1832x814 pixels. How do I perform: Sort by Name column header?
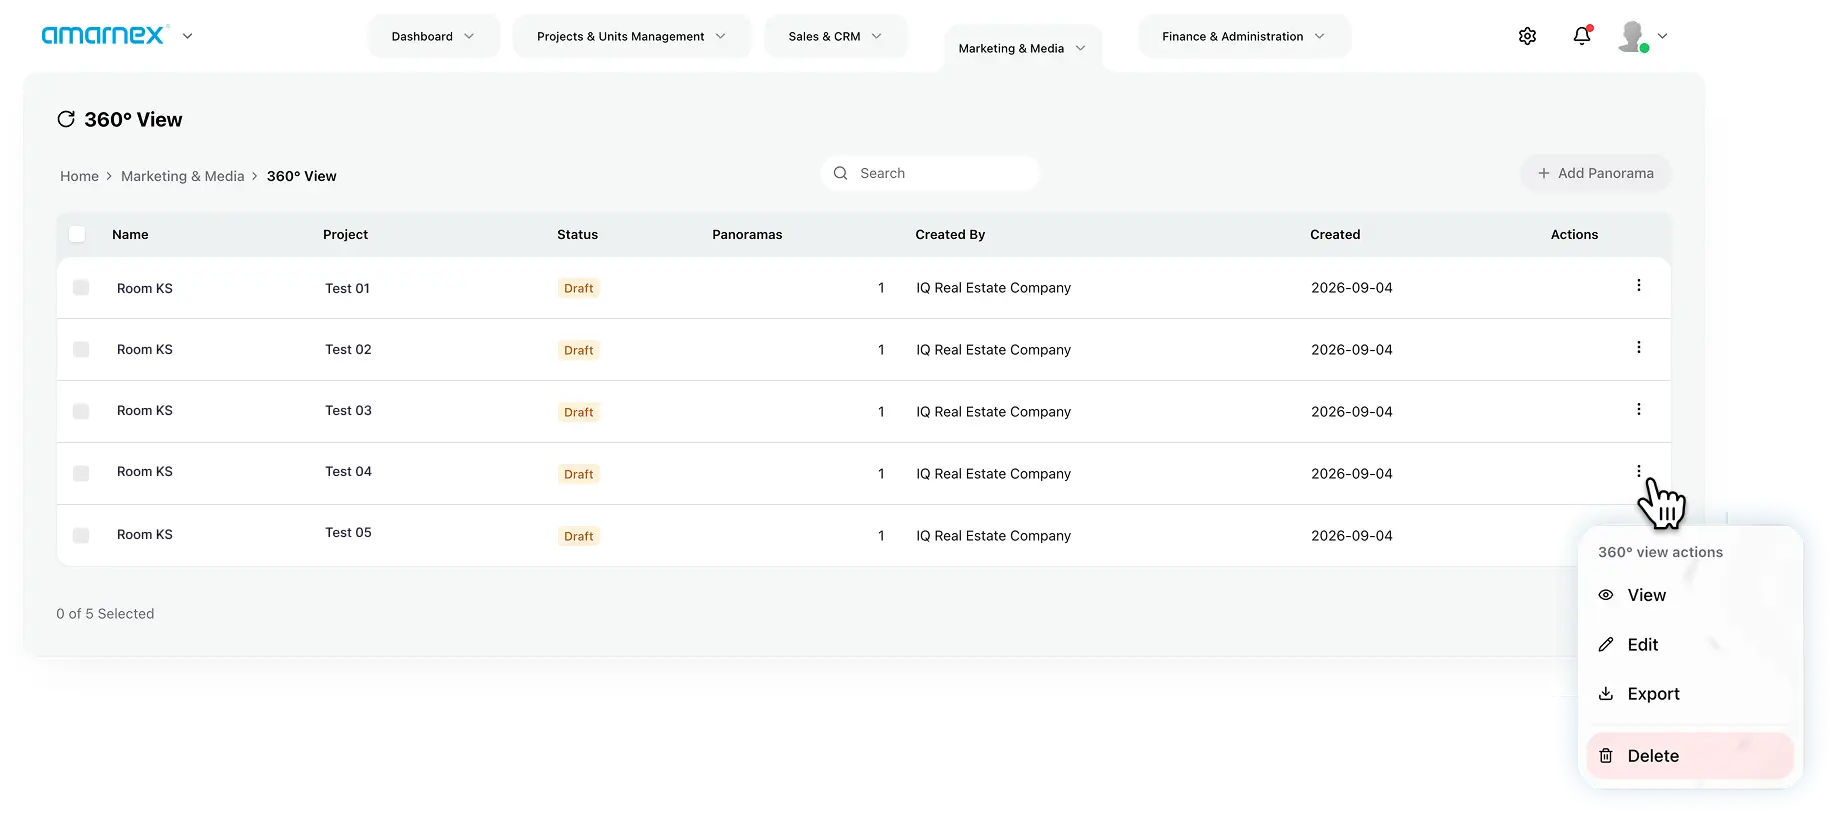[130, 234]
